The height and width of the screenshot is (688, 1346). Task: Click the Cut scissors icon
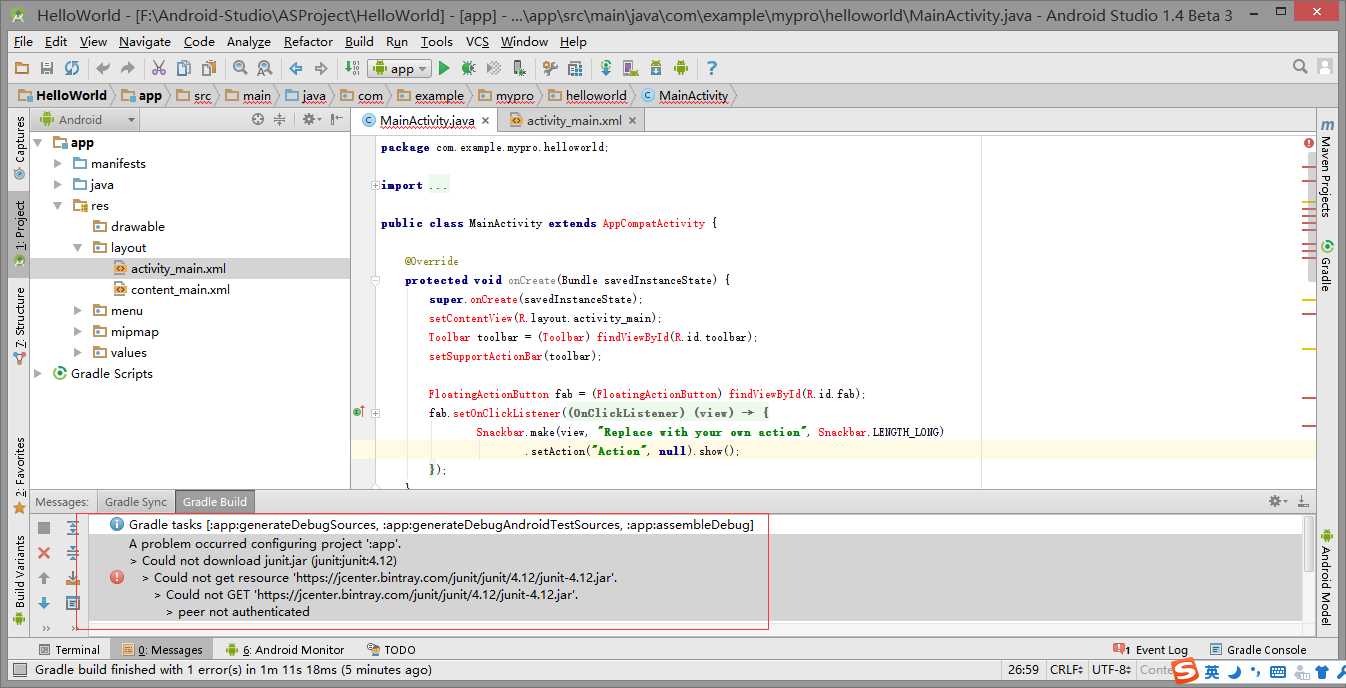tap(159, 68)
